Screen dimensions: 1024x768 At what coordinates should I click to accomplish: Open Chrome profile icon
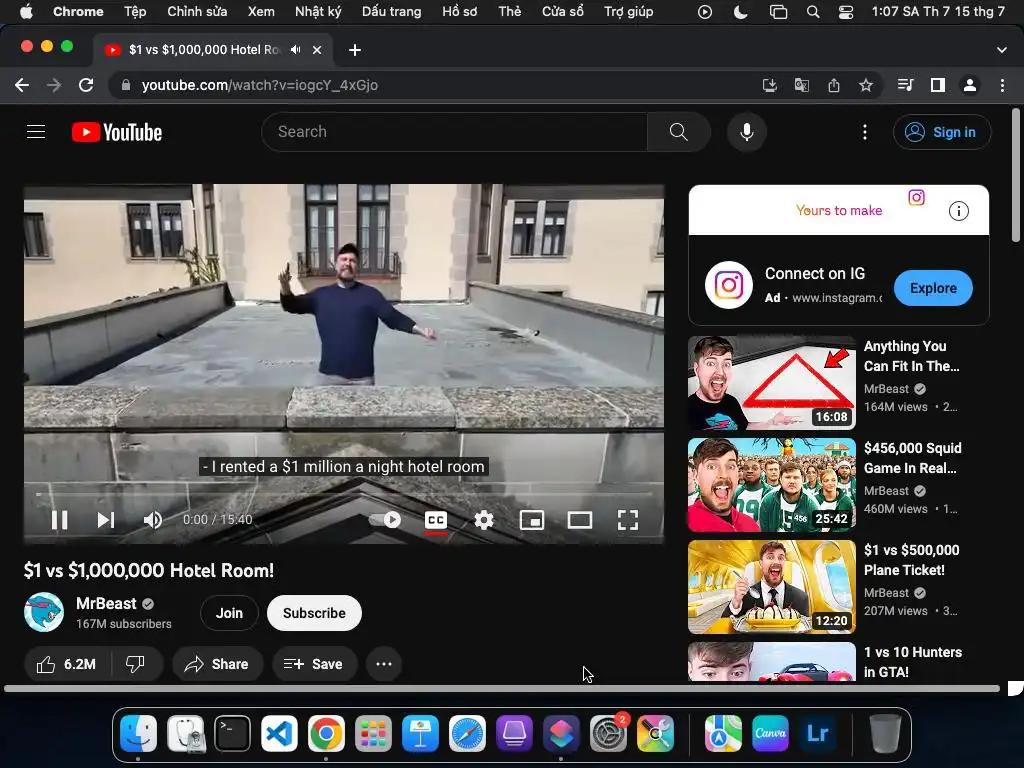[970, 85]
